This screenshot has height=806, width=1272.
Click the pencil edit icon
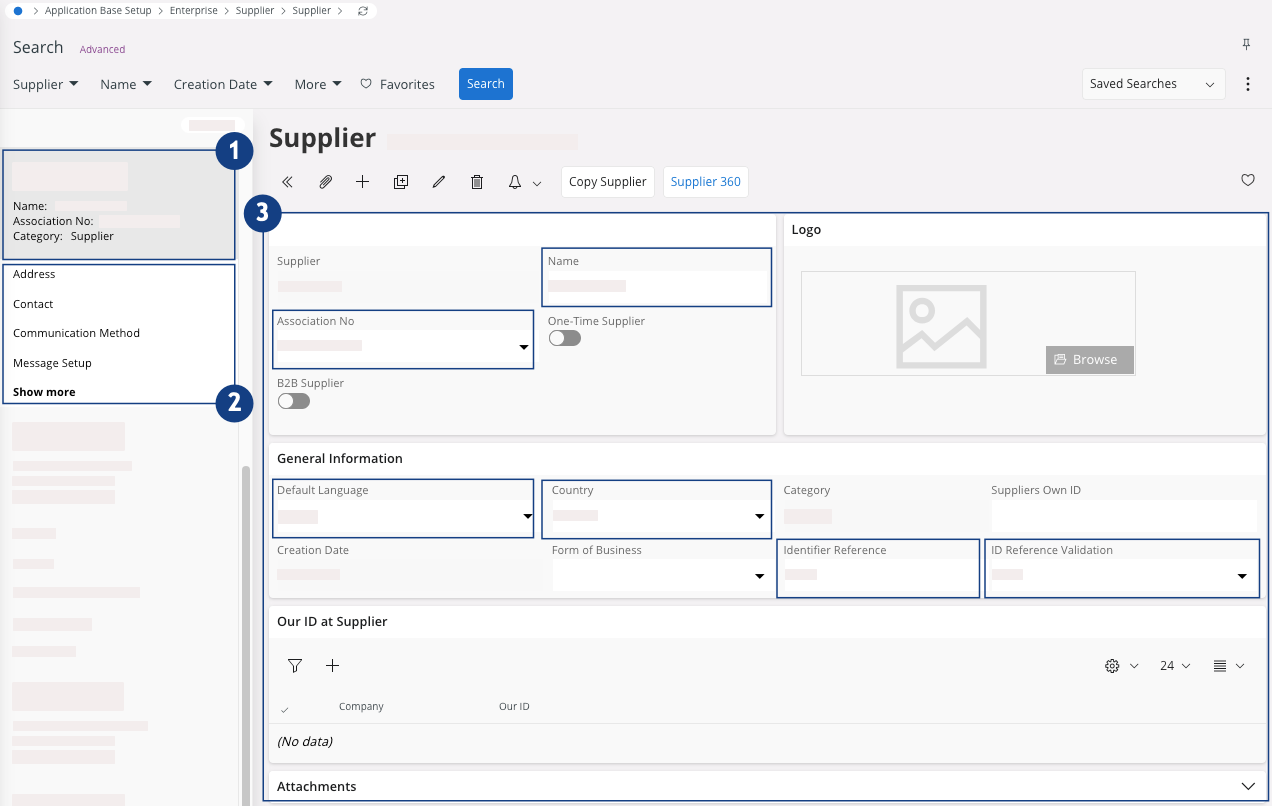click(438, 182)
